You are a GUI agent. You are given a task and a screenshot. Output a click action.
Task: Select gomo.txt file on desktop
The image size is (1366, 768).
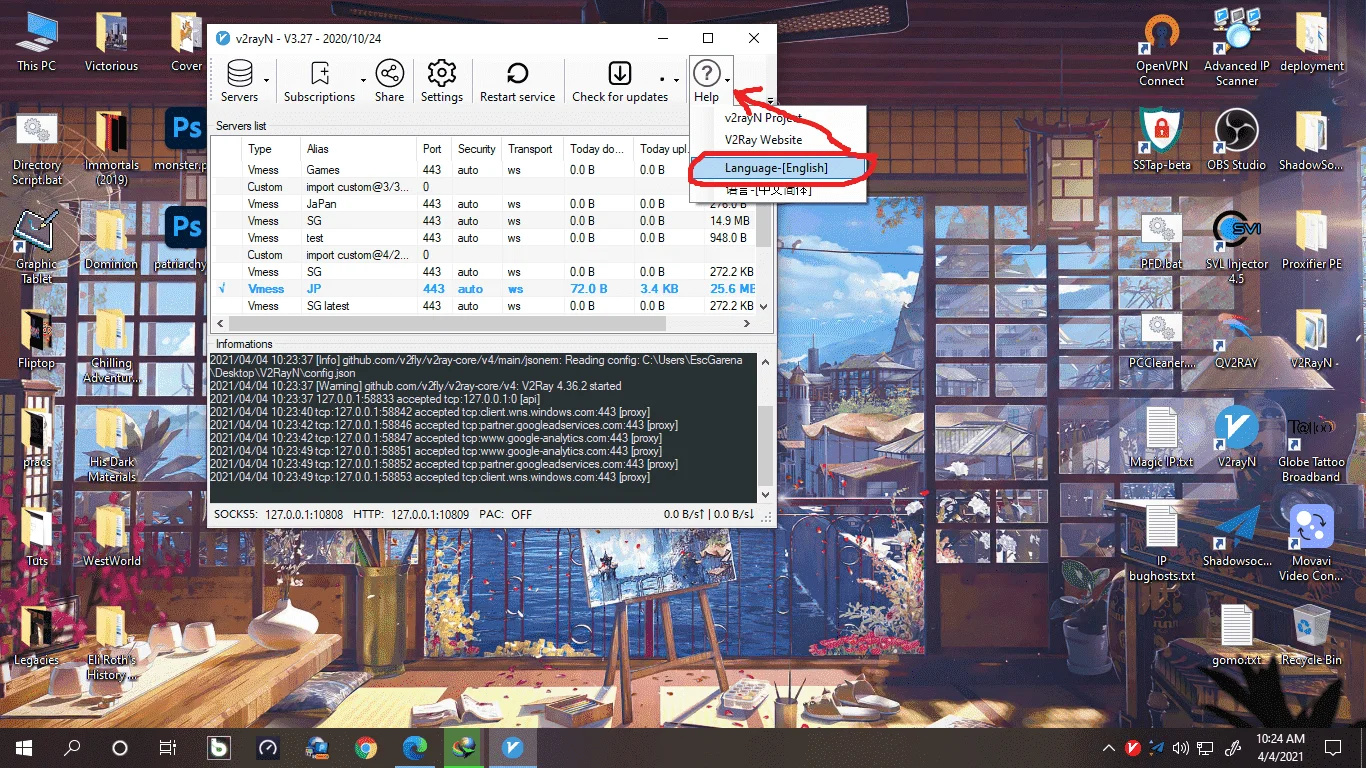pyautogui.click(x=1237, y=636)
